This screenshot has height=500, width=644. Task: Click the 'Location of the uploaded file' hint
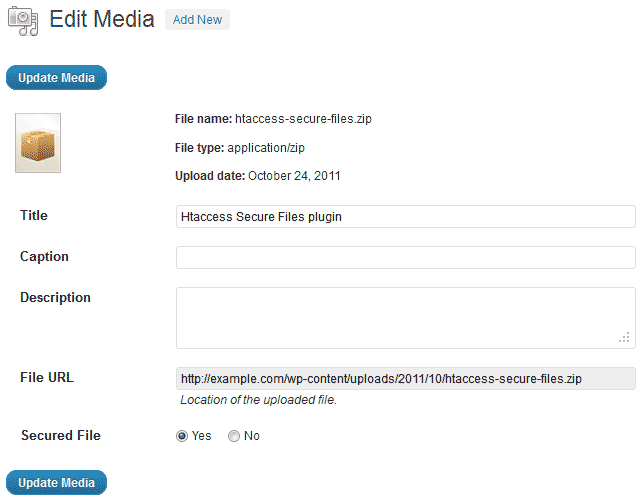pos(258,400)
